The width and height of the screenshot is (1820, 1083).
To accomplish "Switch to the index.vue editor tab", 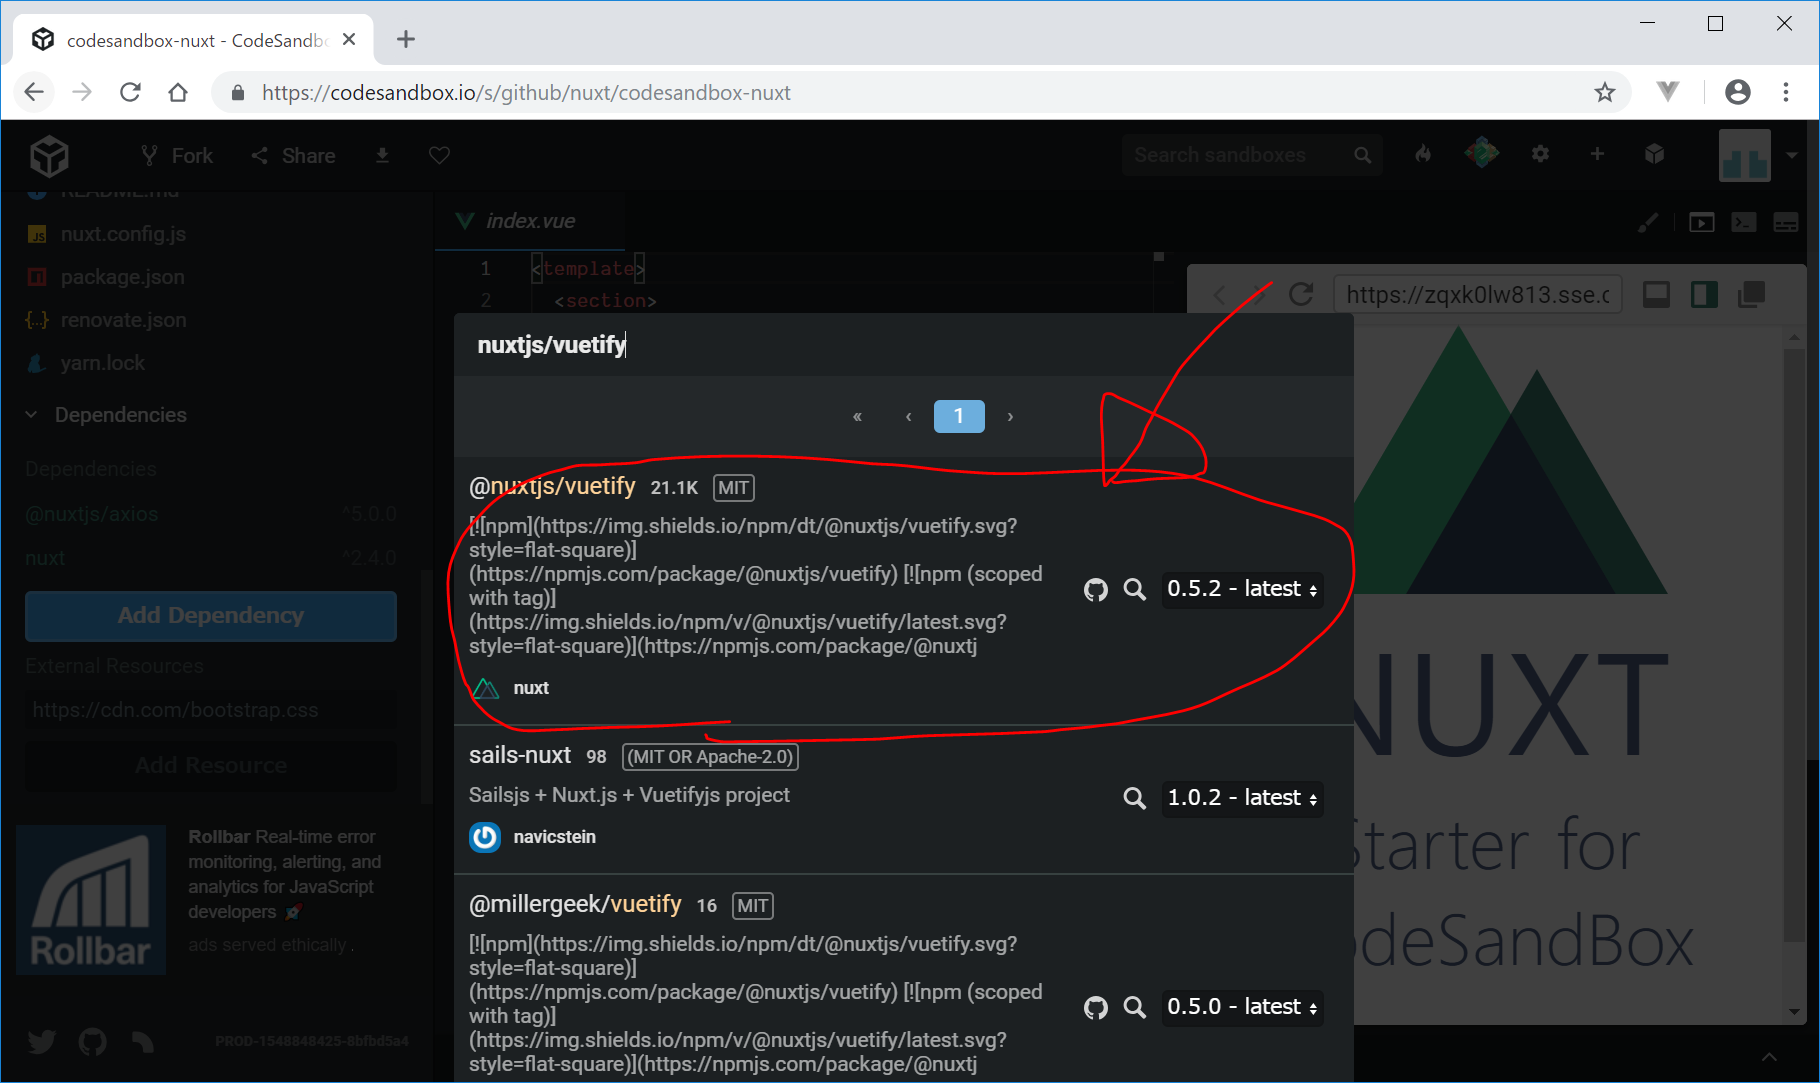I will click(529, 221).
